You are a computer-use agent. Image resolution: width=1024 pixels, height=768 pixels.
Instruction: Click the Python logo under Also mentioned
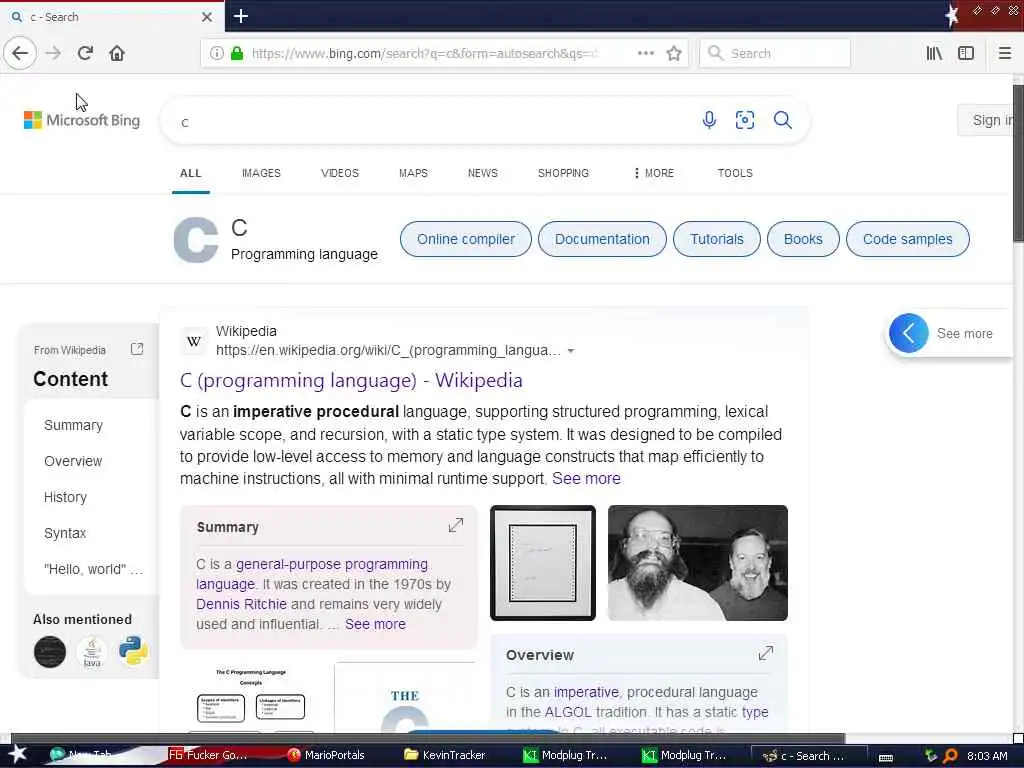[133, 652]
